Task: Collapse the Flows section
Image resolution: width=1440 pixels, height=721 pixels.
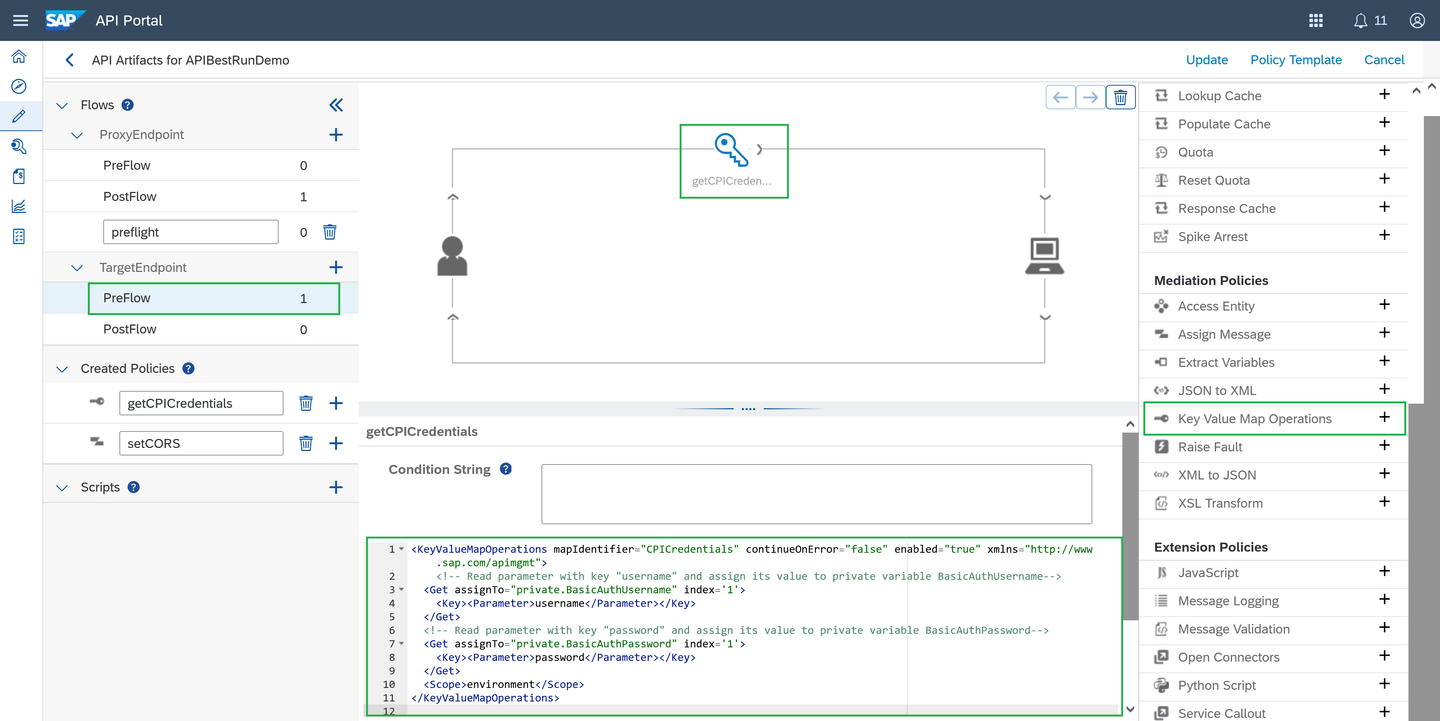Action: click(x=62, y=105)
